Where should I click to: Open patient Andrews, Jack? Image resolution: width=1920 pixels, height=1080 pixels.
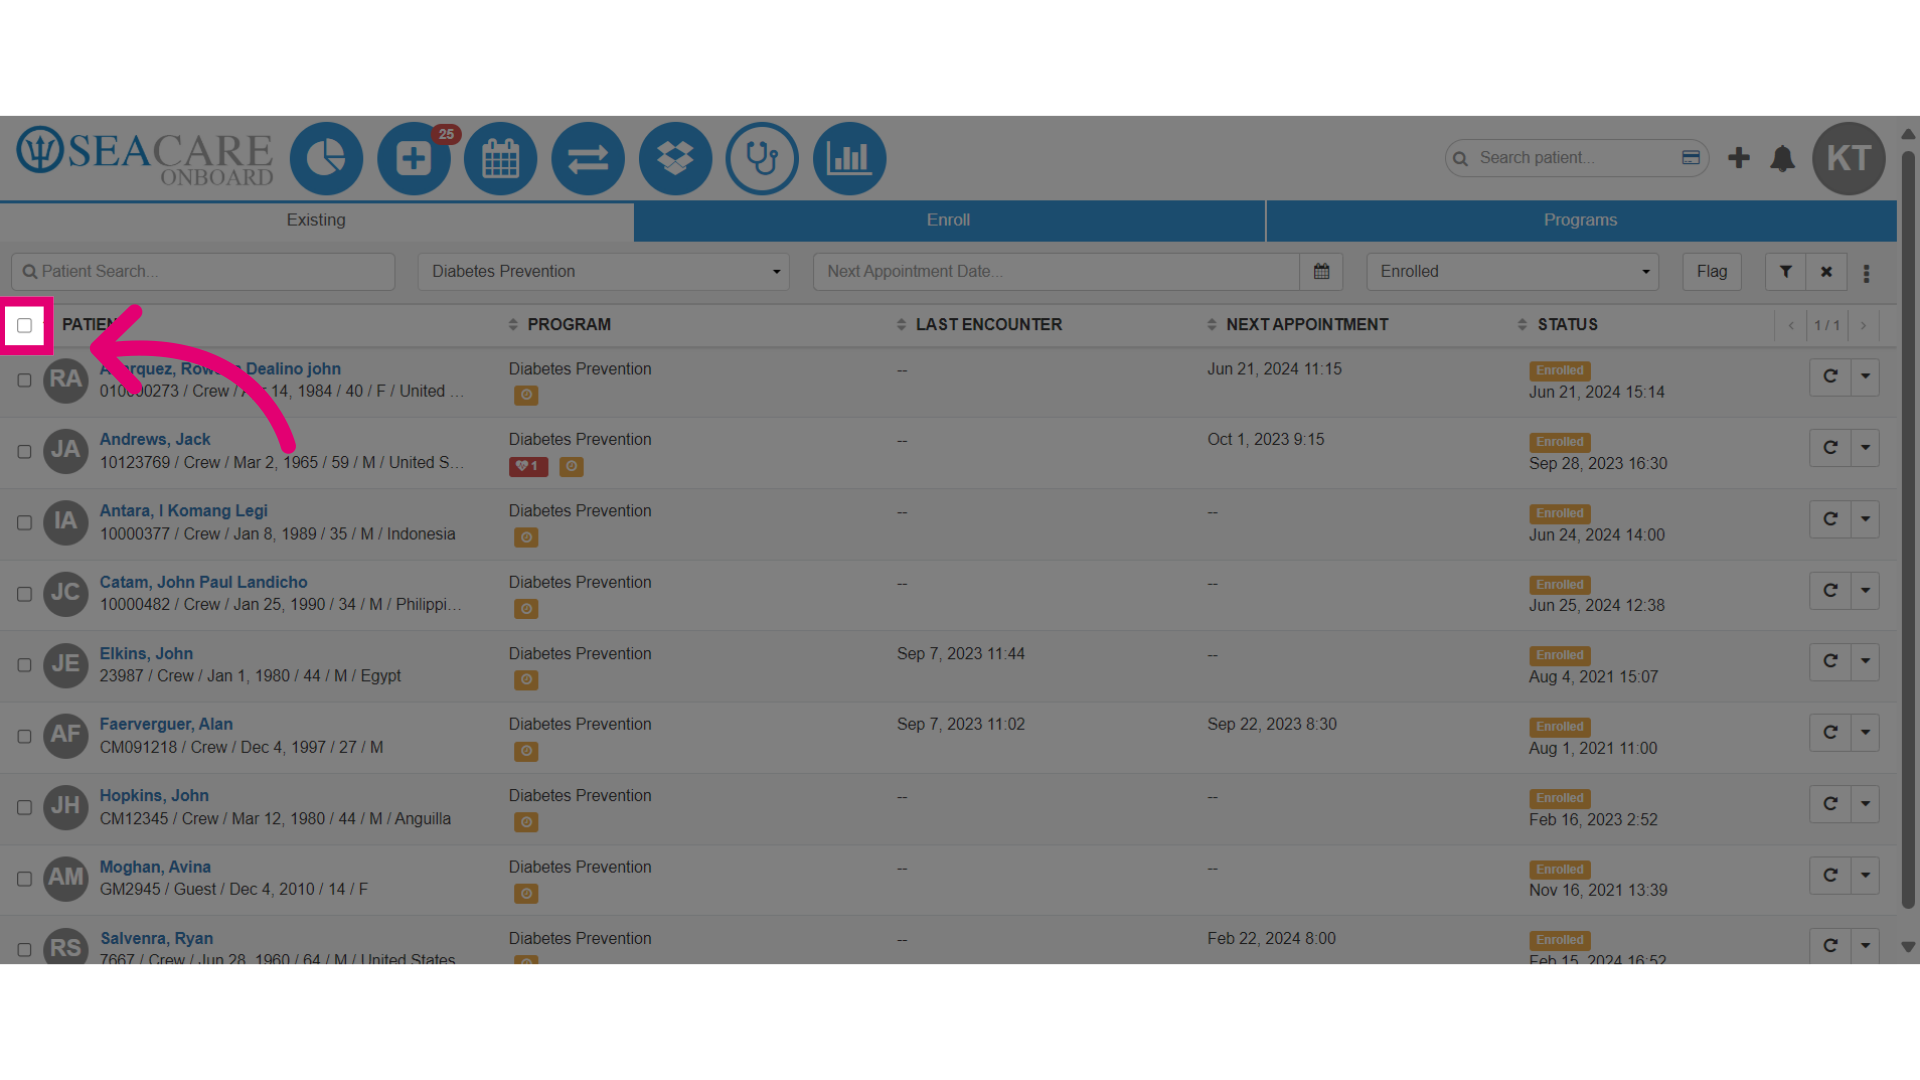coord(155,439)
